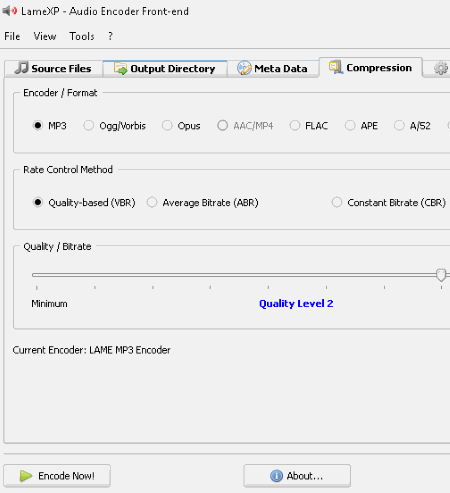This screenshot has height=493, width=450.
Task: Choose the A/52 encoder option
Action: (x=399, y=126)
